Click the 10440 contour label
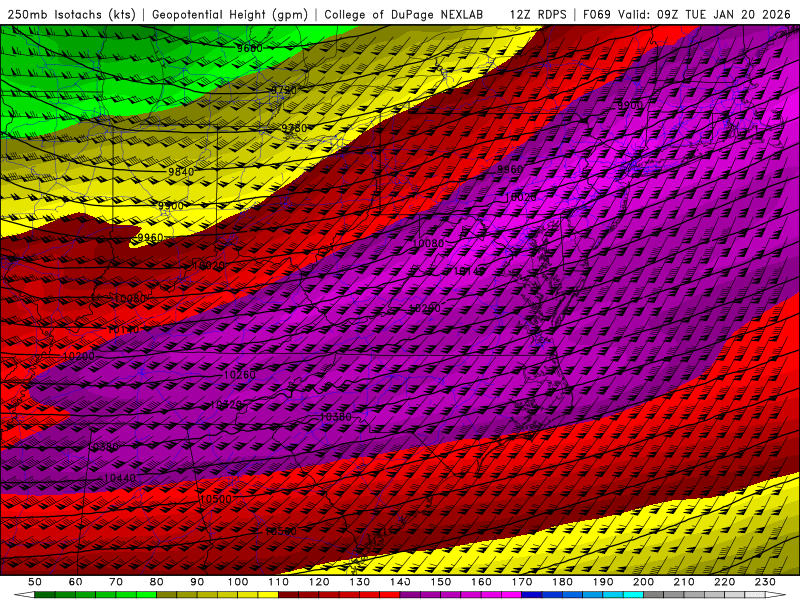This screenshot has height=600, width=800. (120, 478)
